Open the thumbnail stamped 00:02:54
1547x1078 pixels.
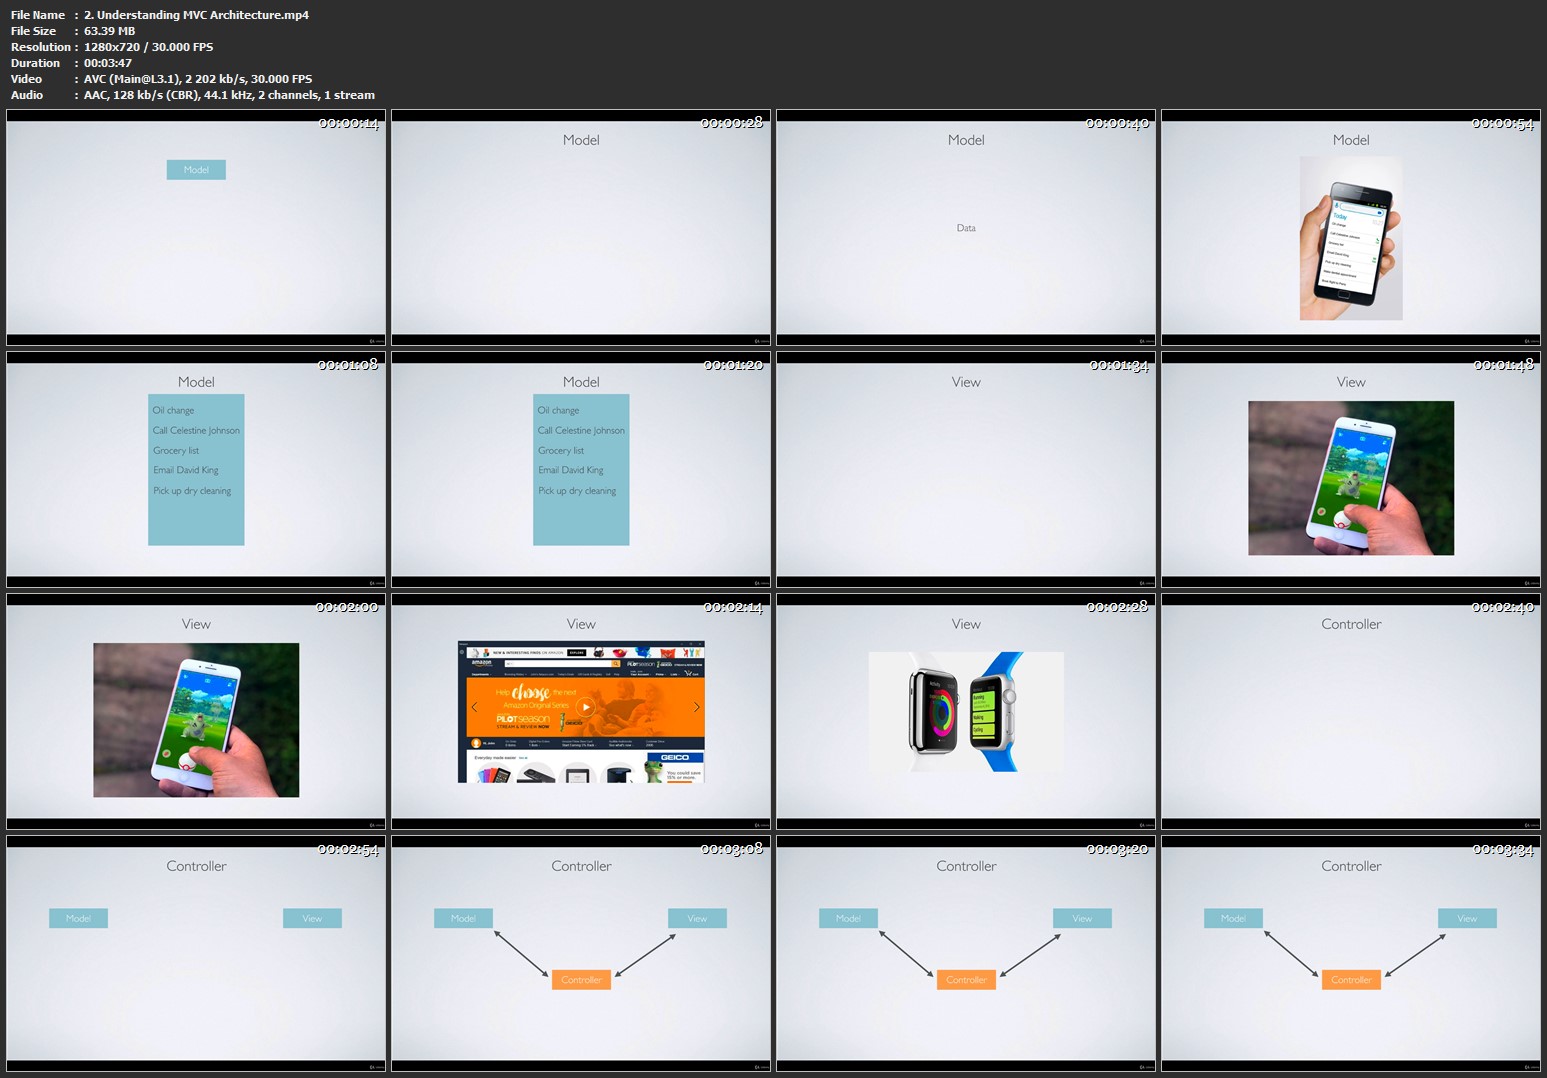click(x=196, y=953)
